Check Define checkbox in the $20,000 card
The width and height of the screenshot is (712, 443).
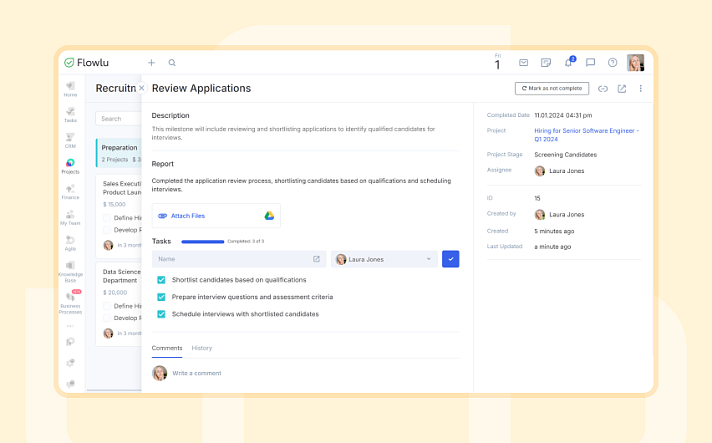[107, 306]
